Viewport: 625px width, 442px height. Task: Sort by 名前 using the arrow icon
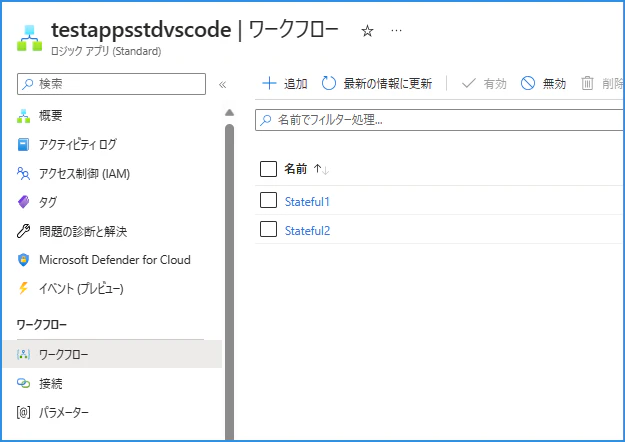tap(321, 169)
